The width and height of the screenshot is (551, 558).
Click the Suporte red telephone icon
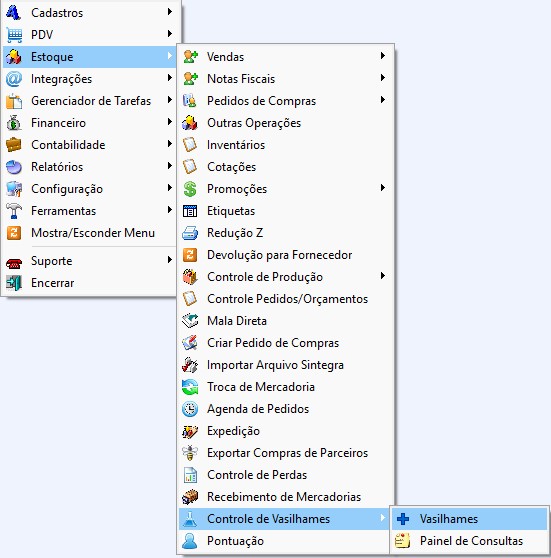pos(14,262)
